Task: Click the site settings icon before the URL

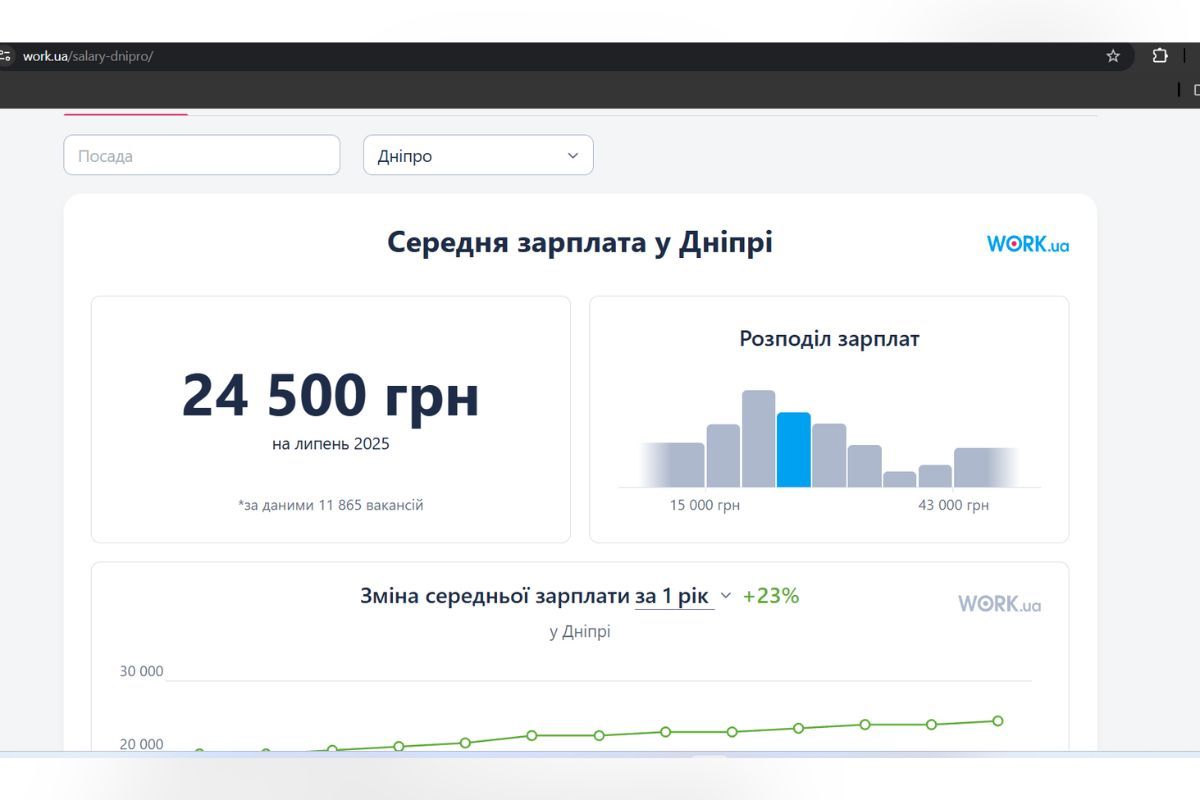Action: pyautogui.click(x=7, y=56)
